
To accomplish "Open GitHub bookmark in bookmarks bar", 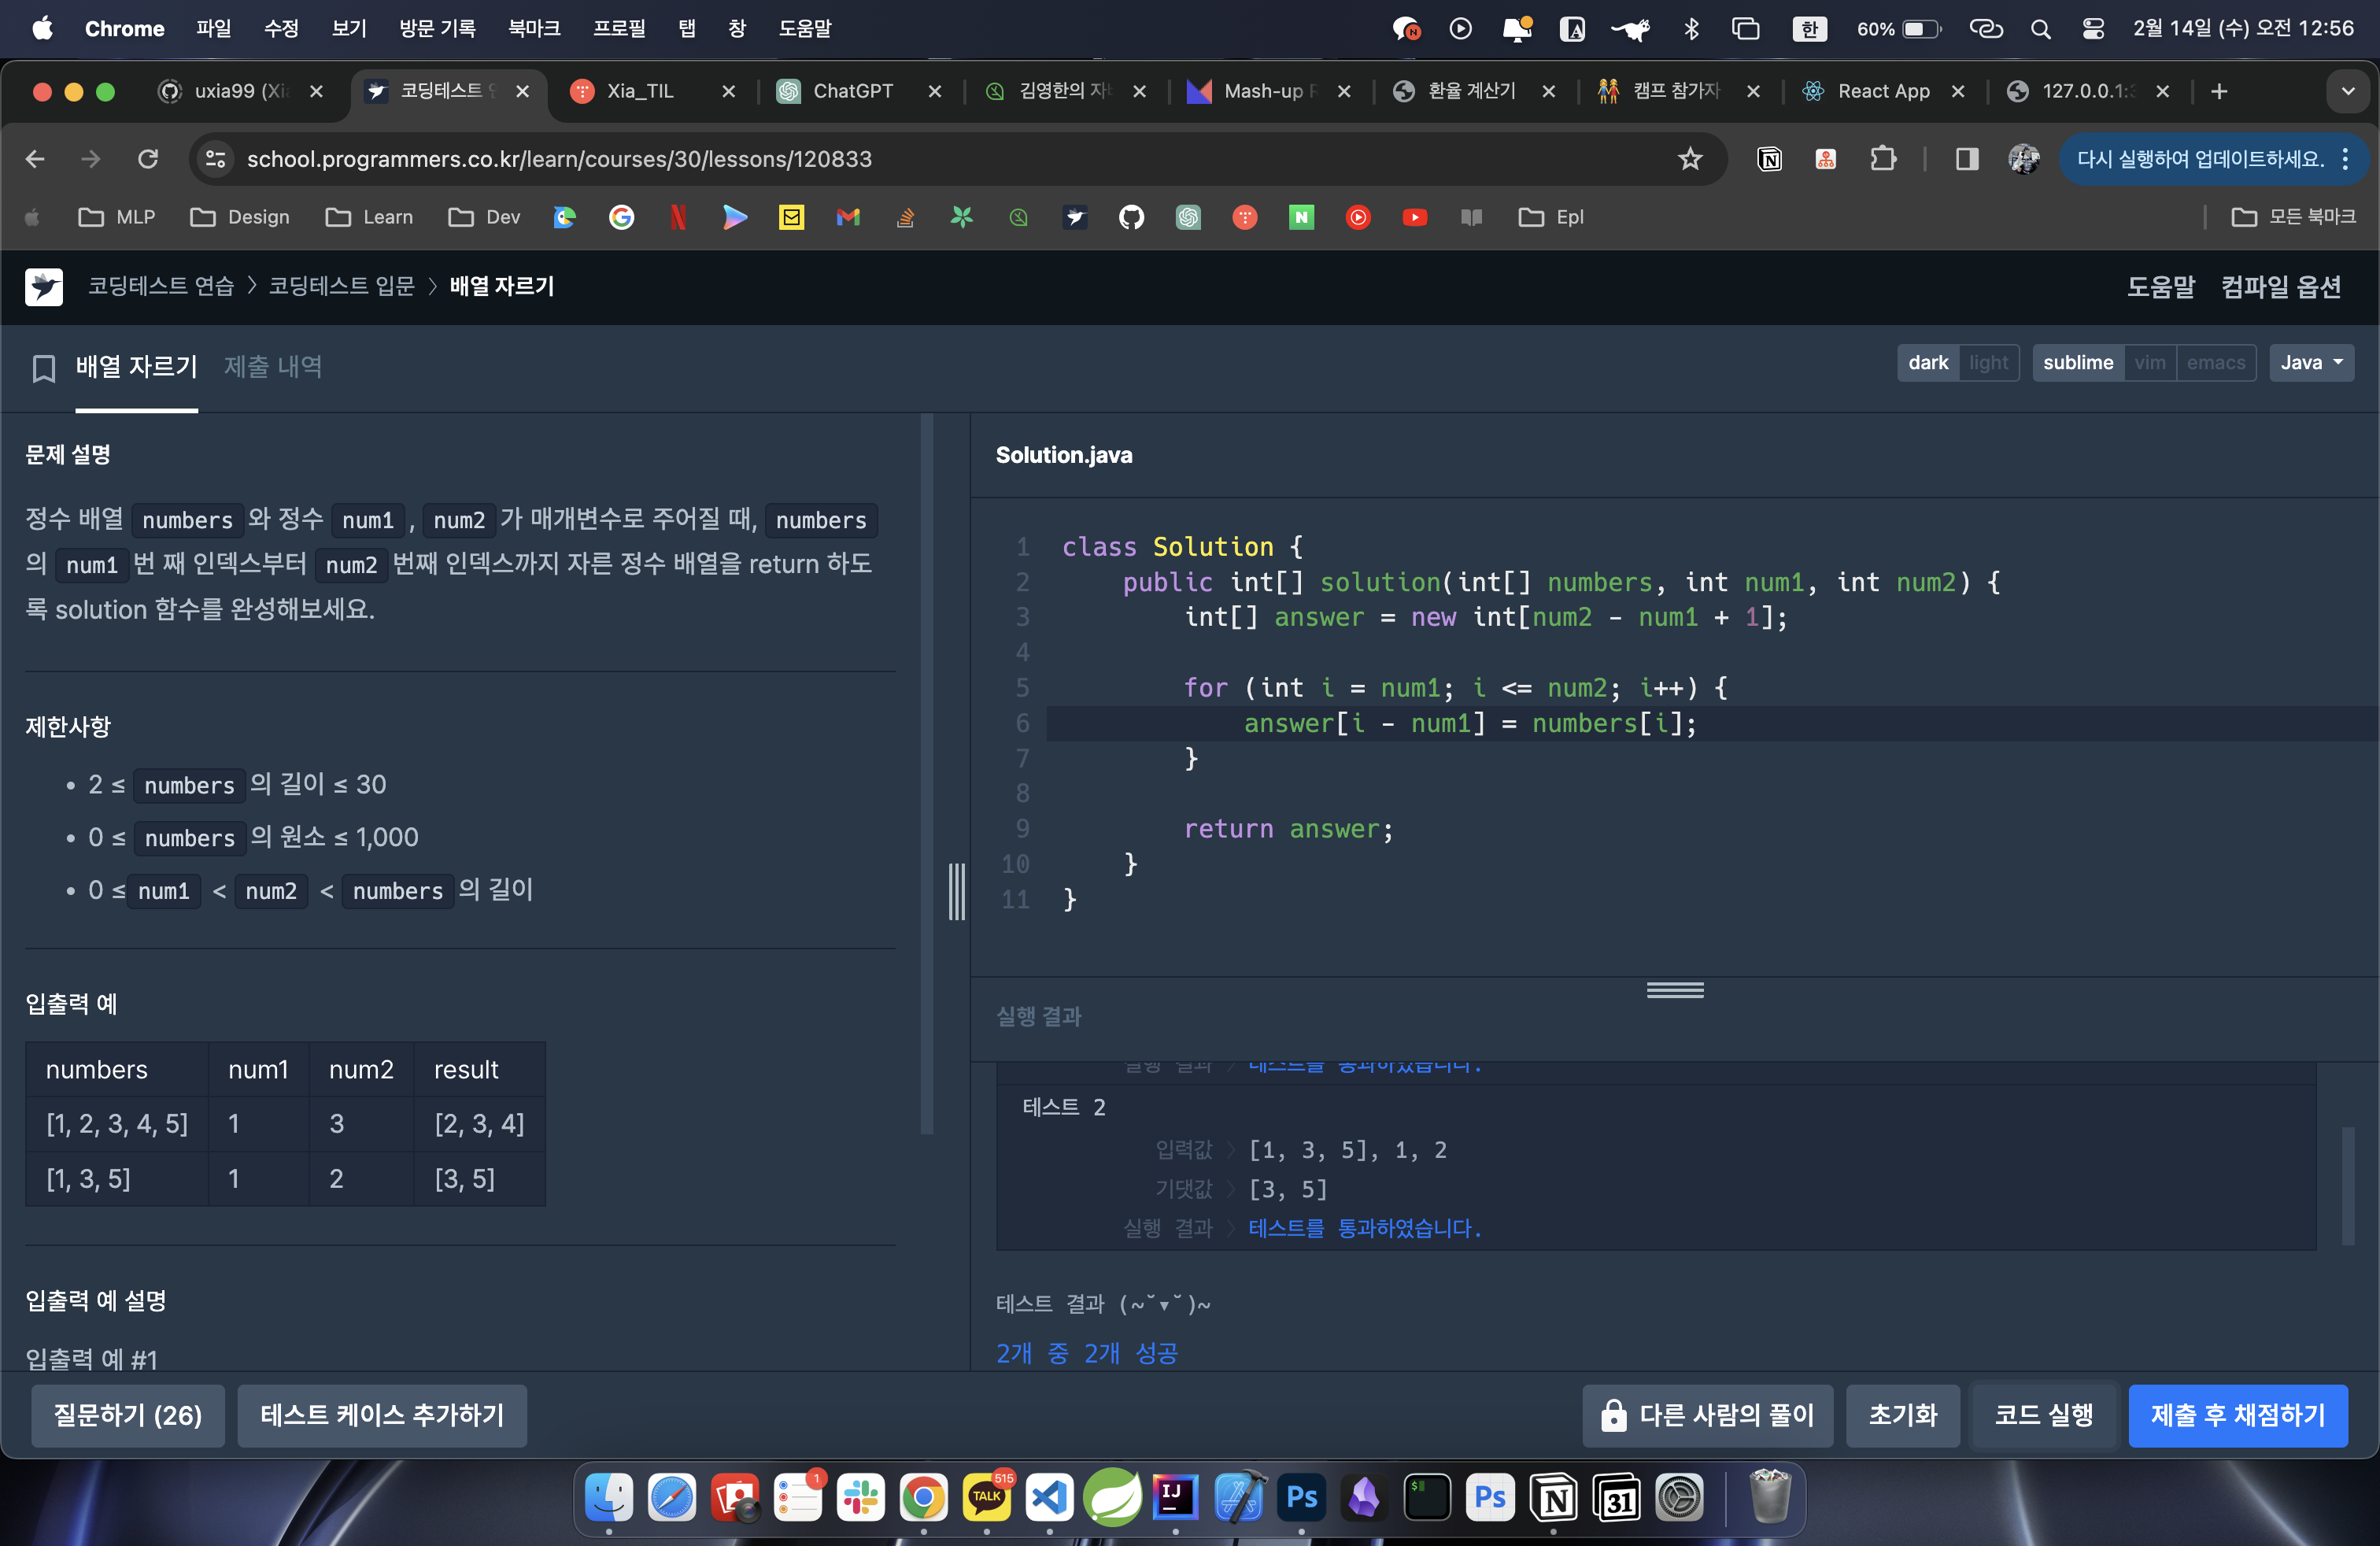I will 1131,217.
